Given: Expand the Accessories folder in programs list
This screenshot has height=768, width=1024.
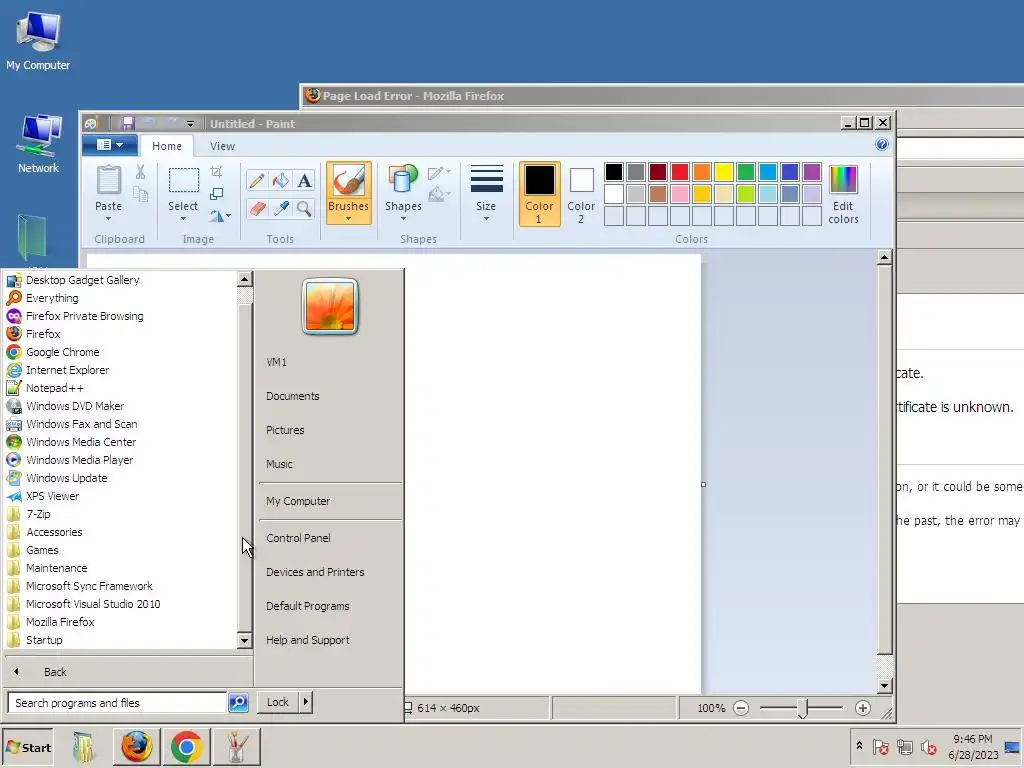Looking at the screenshot, I should tap(54, 532).
